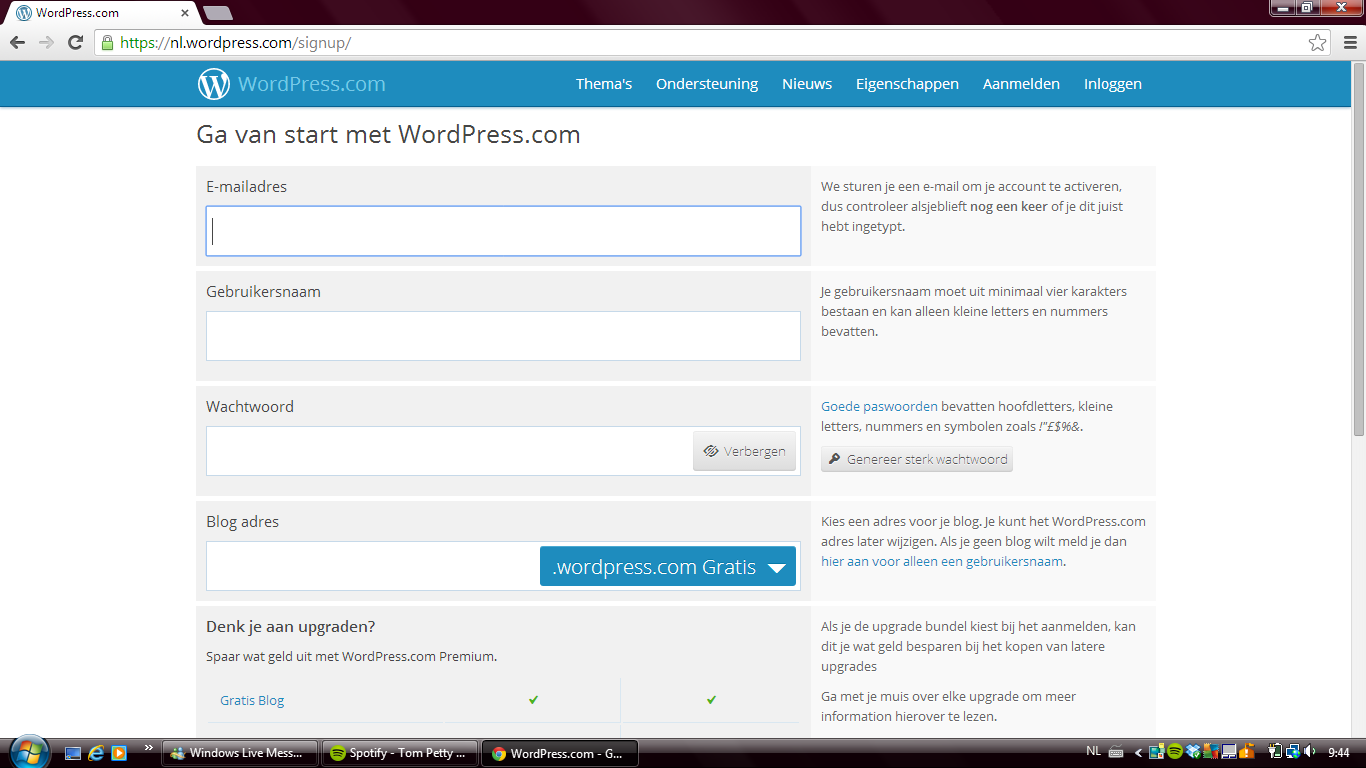Viewport: 1366px width, 768px height.
Task: Open Internet Explorer from quick launch
Action: click(96, 753)
